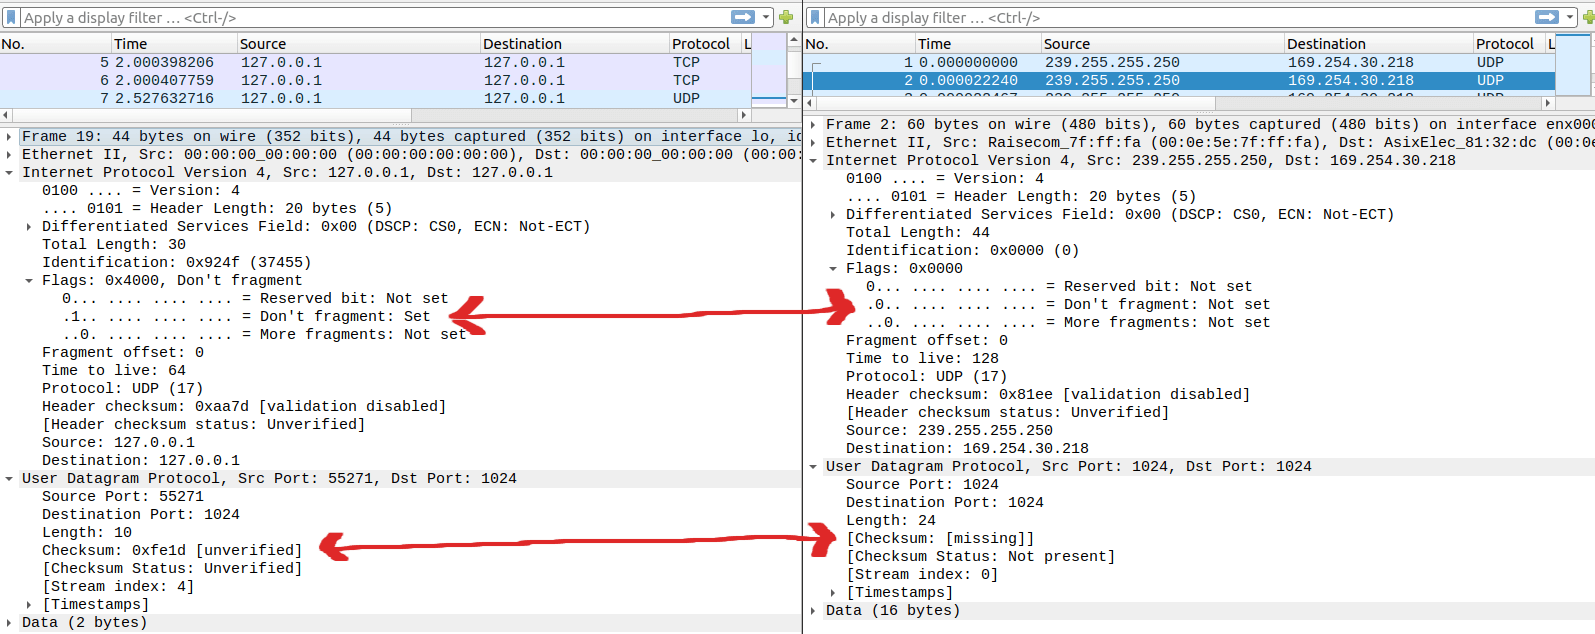Collapse User Datagram Protocol in left window

click(10, 478)
